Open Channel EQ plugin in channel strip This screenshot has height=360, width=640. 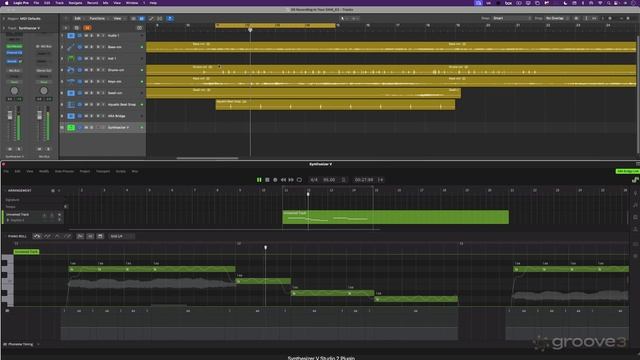(x=14, y=53)
